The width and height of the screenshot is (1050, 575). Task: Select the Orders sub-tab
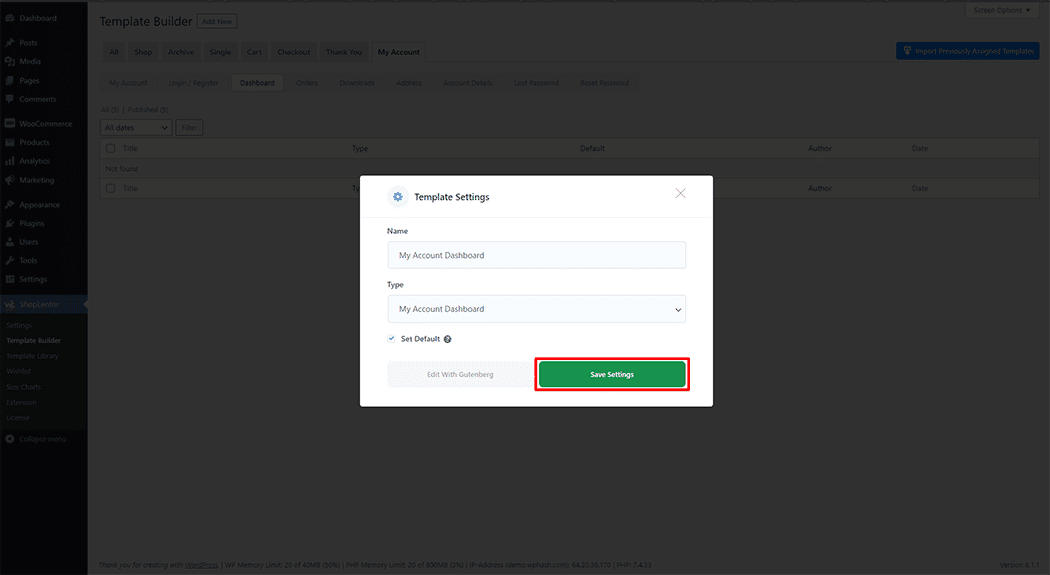tap(306, 83)
